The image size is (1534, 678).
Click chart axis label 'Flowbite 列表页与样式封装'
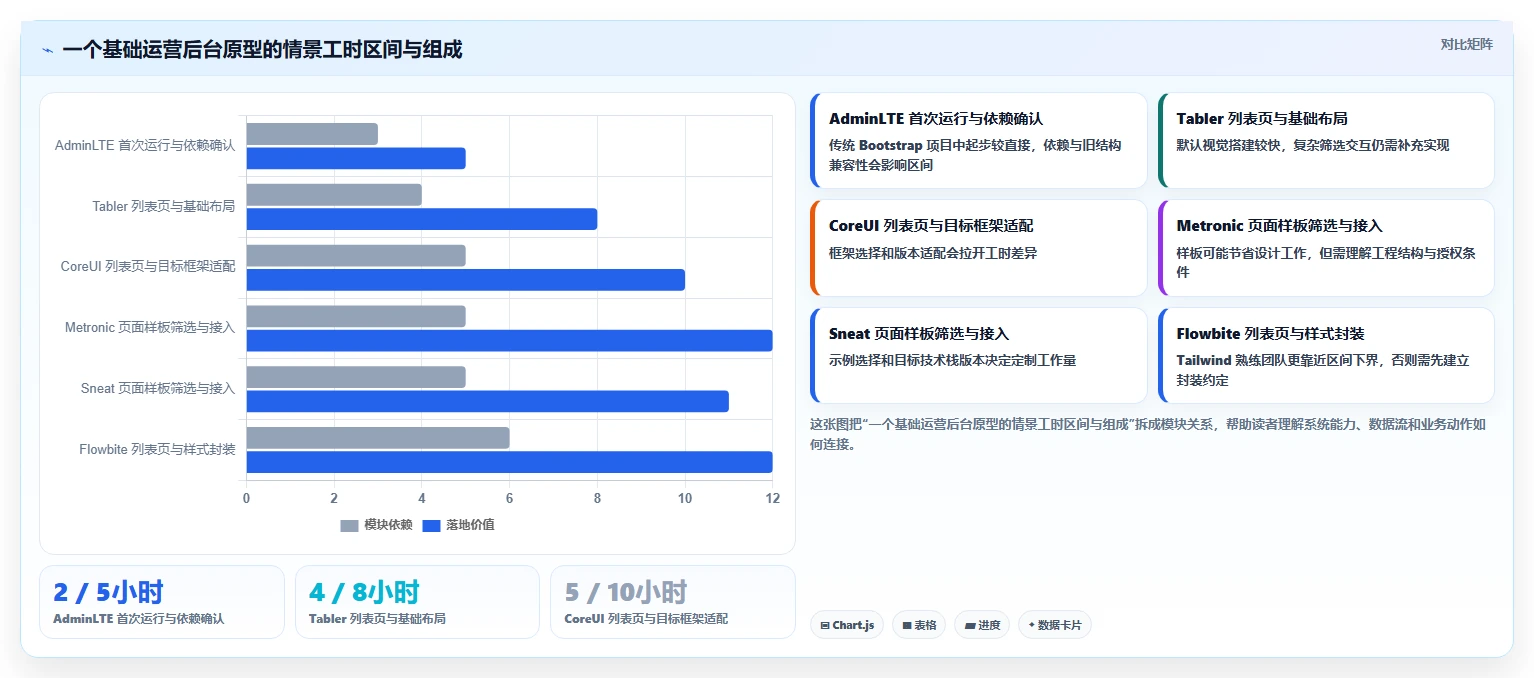(x=157, y=450)
